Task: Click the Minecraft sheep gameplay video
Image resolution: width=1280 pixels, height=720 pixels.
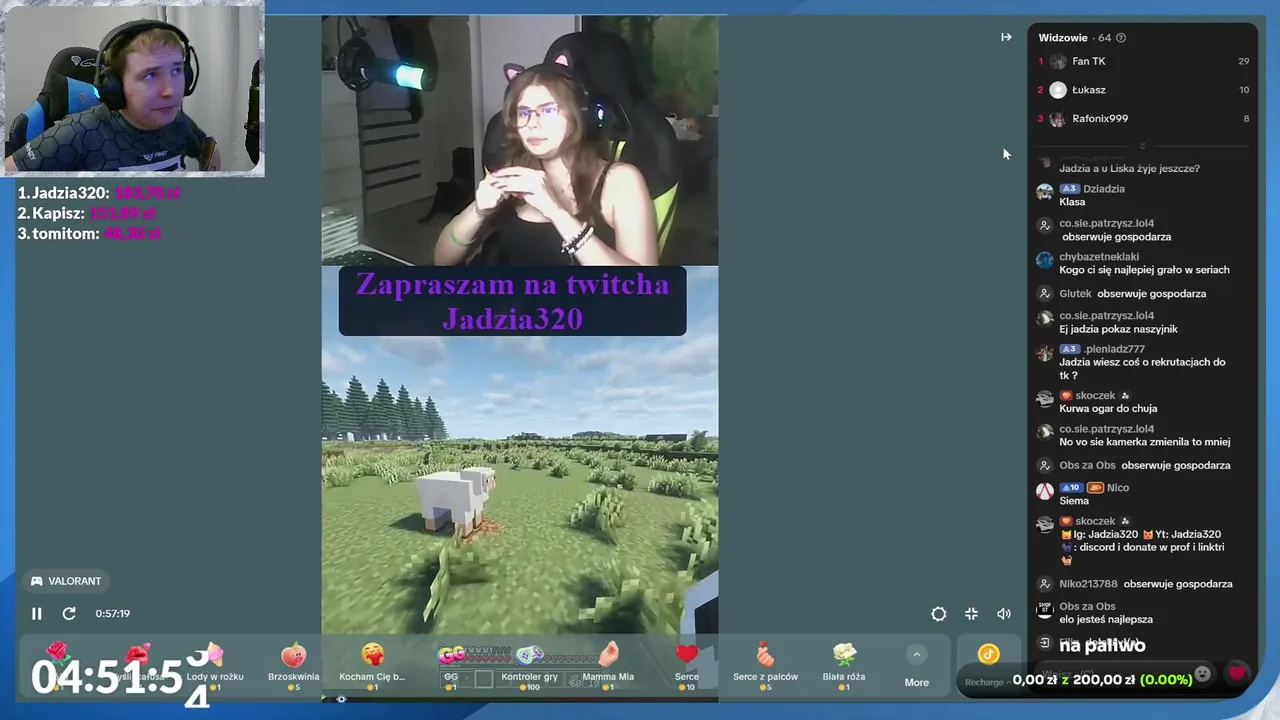Action: click(x=519, y=485)
